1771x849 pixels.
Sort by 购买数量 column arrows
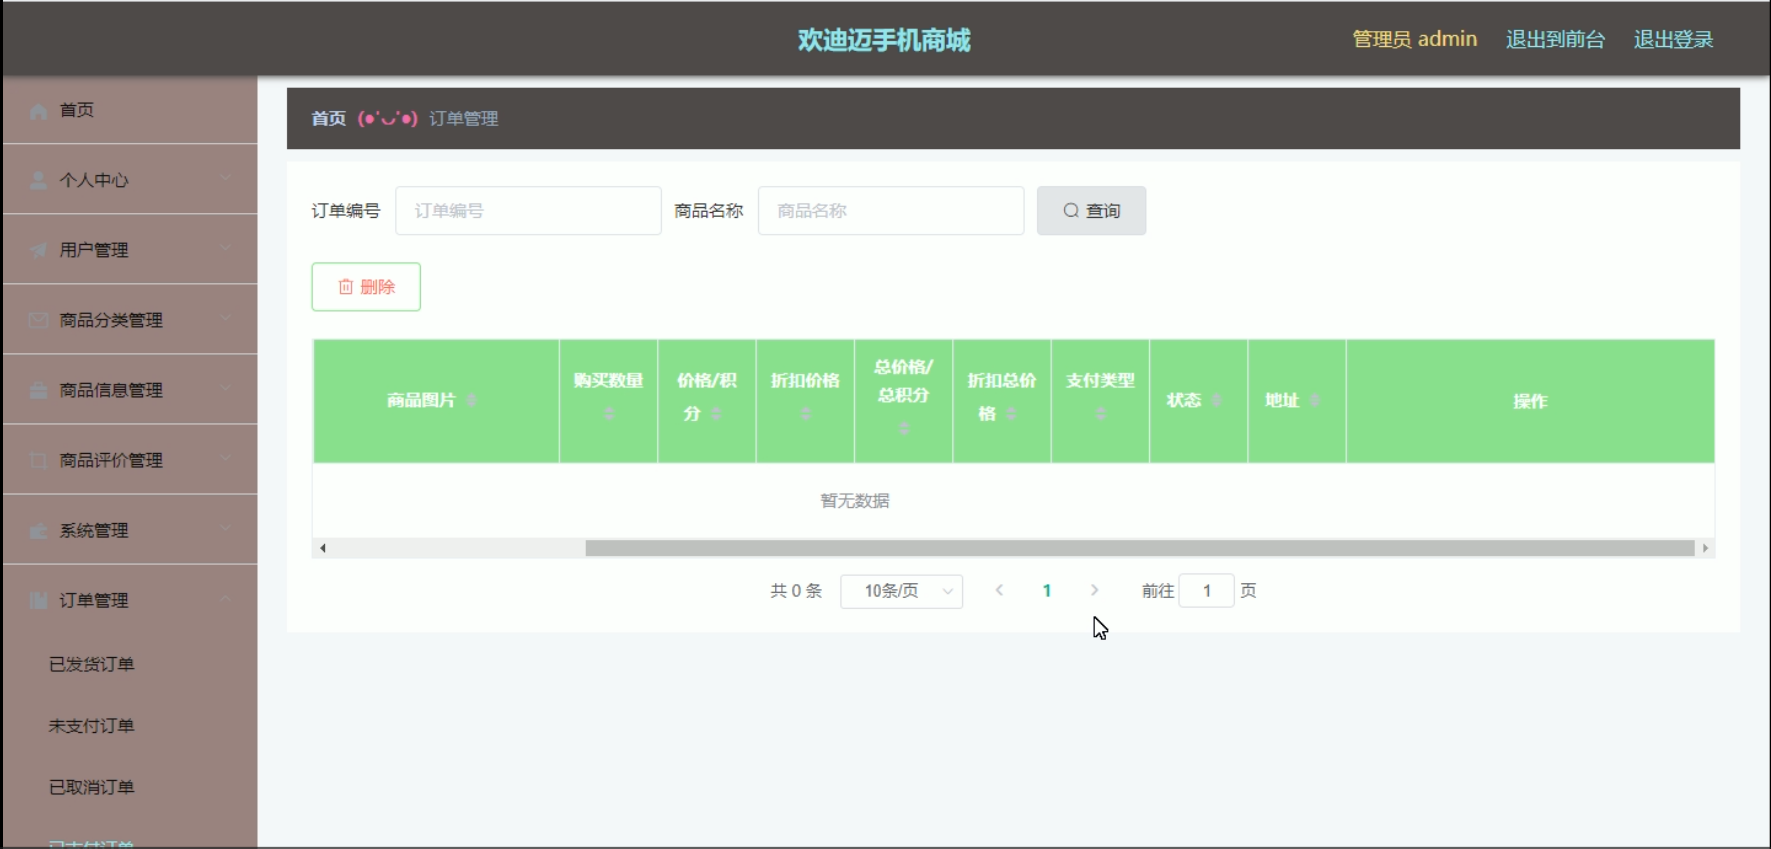click(609, 414)
